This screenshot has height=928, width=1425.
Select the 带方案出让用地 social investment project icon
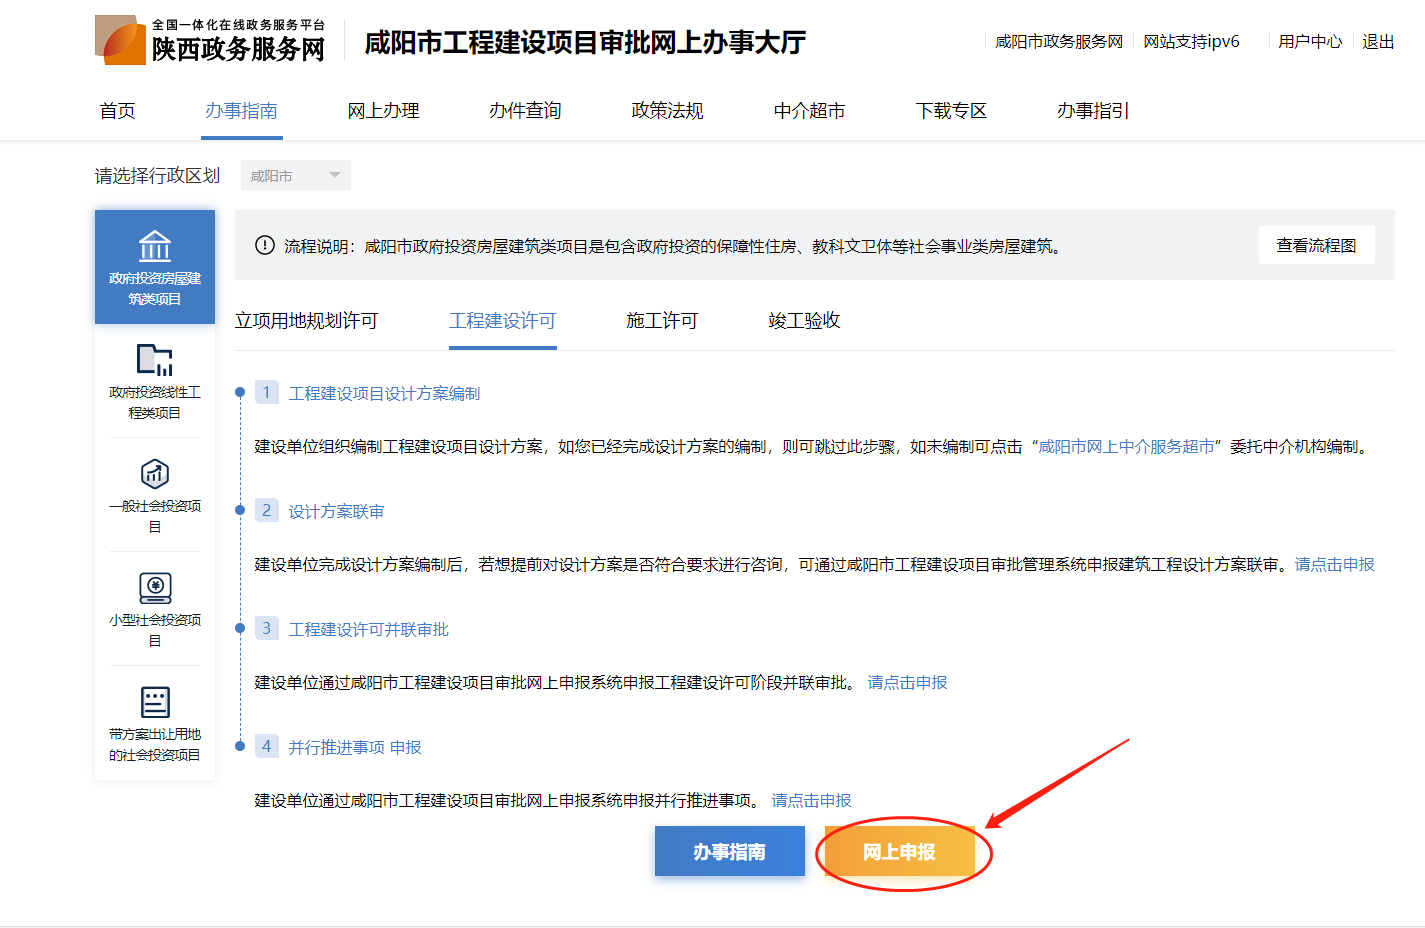[x=155, y=702]
